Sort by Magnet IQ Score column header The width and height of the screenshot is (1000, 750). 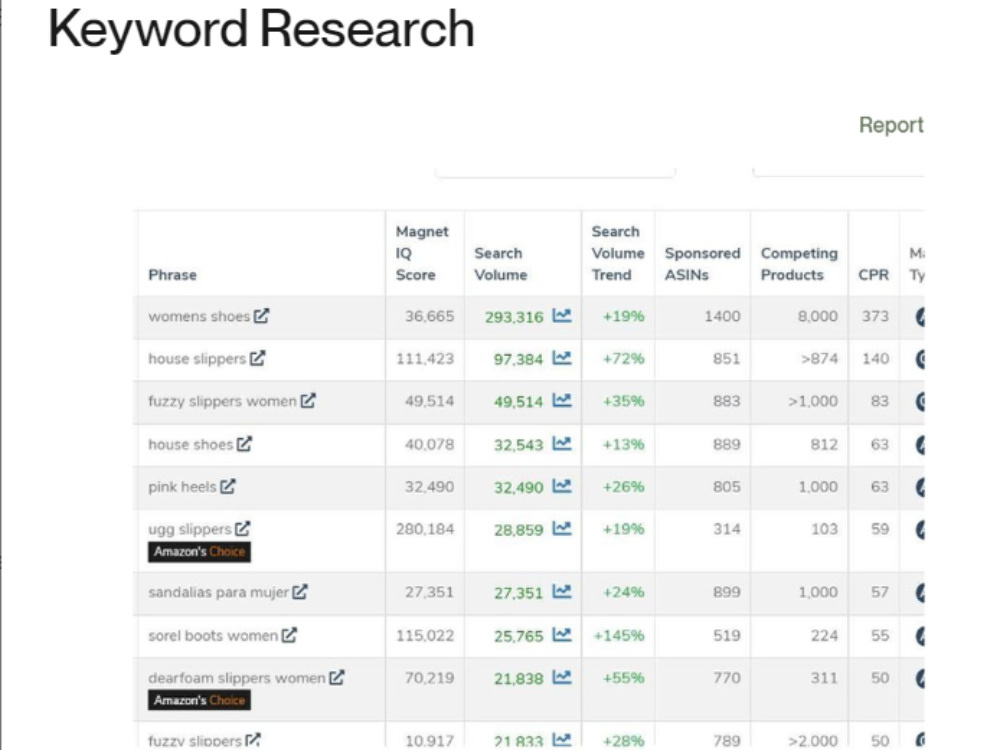(x=422, y=253)
